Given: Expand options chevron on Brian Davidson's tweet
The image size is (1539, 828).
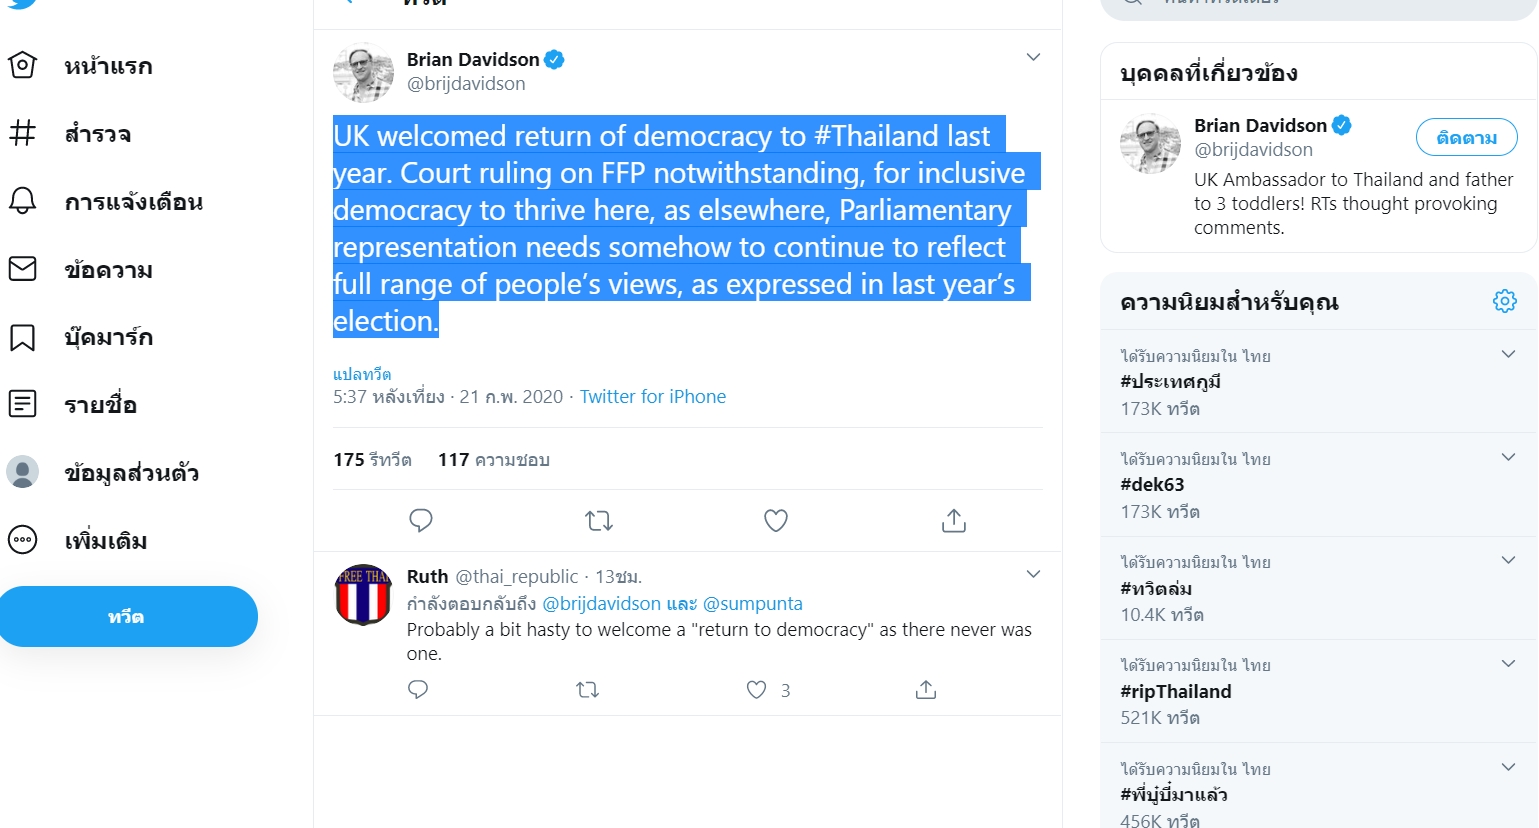Looking at the screenshot, I should pyautogui.click(x=1033, y=57).
